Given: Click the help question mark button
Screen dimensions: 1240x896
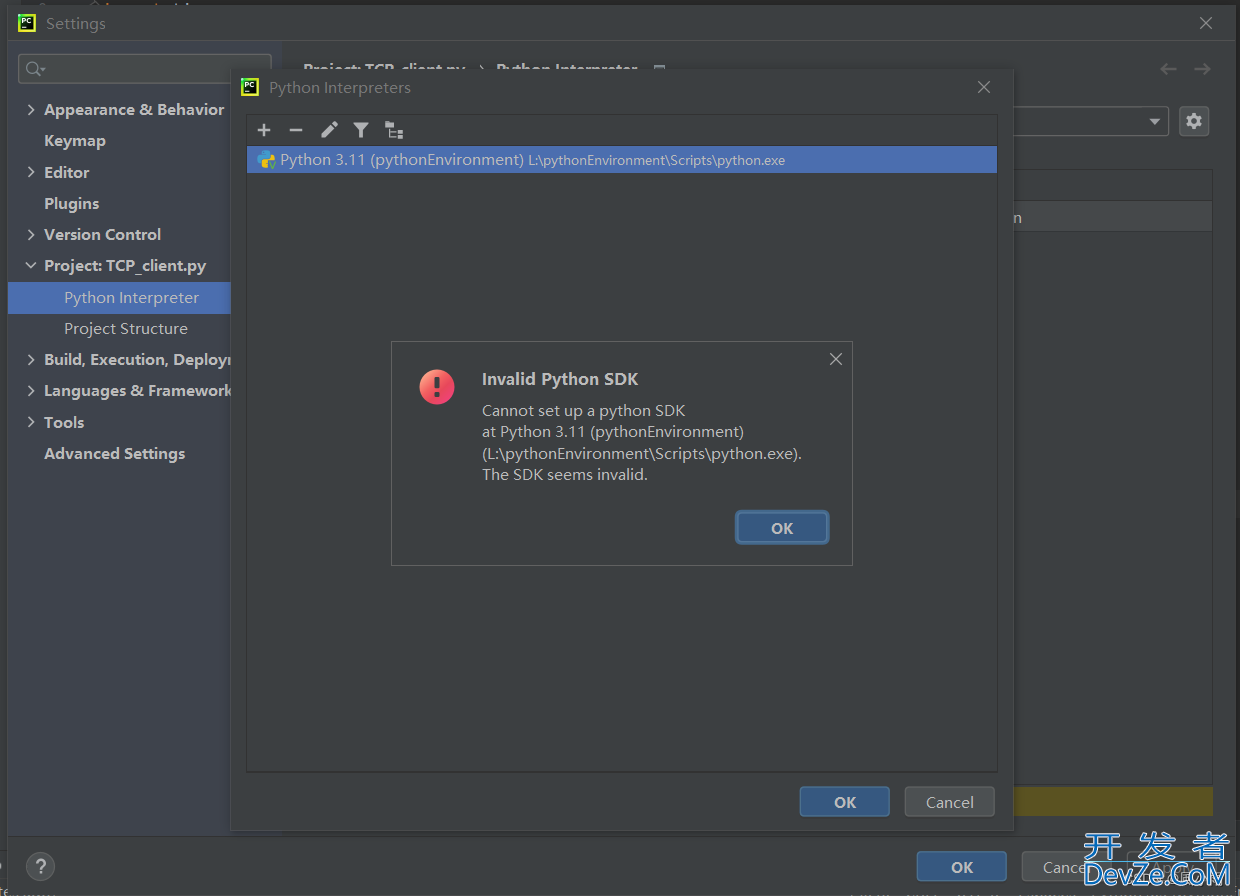Looking at the screenshot, I should click(40, 866).
